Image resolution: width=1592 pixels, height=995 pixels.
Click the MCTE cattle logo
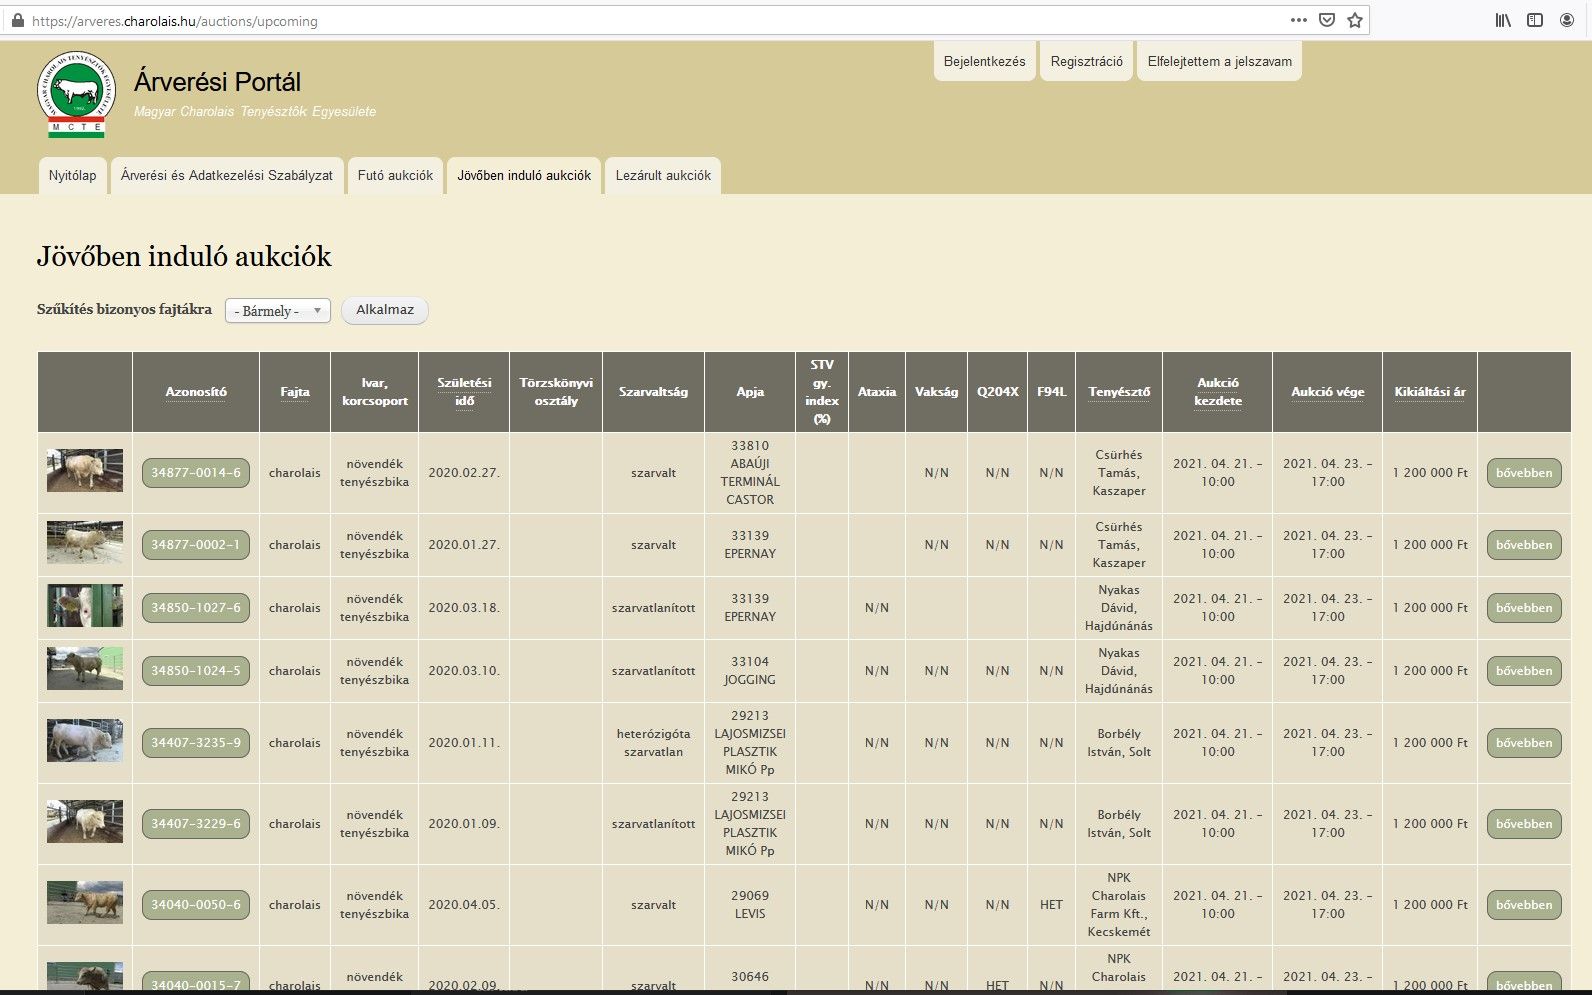click(77, 94)
